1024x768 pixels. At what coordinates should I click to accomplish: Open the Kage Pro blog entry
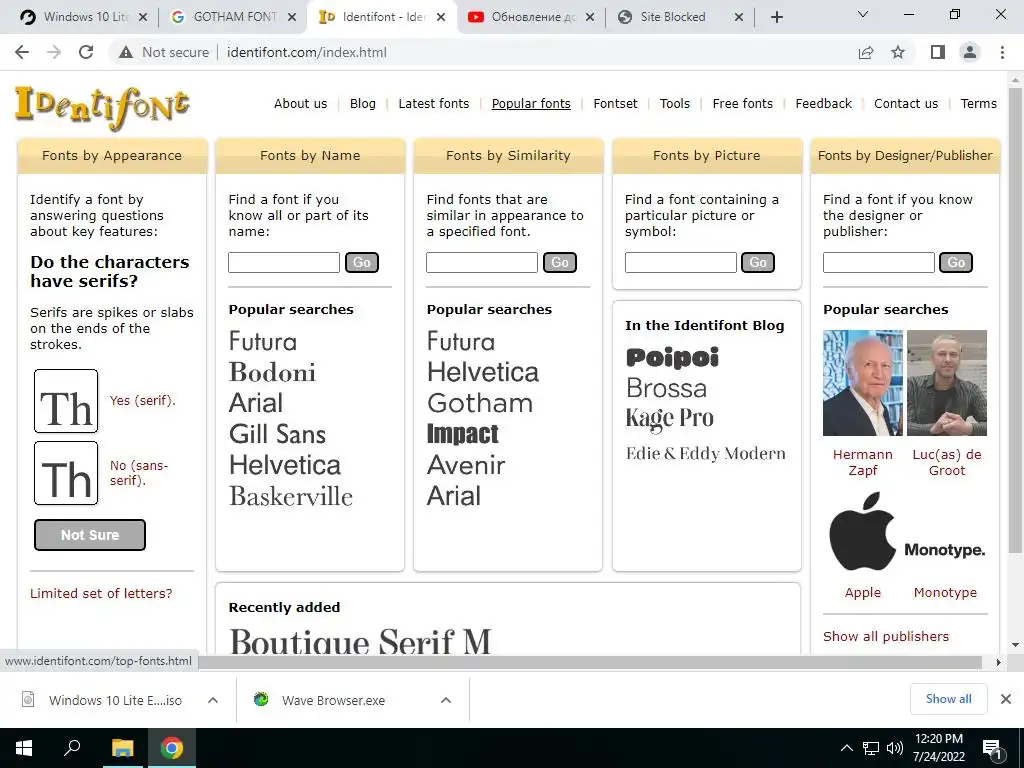pyautogui.click(x=669, y=418)
